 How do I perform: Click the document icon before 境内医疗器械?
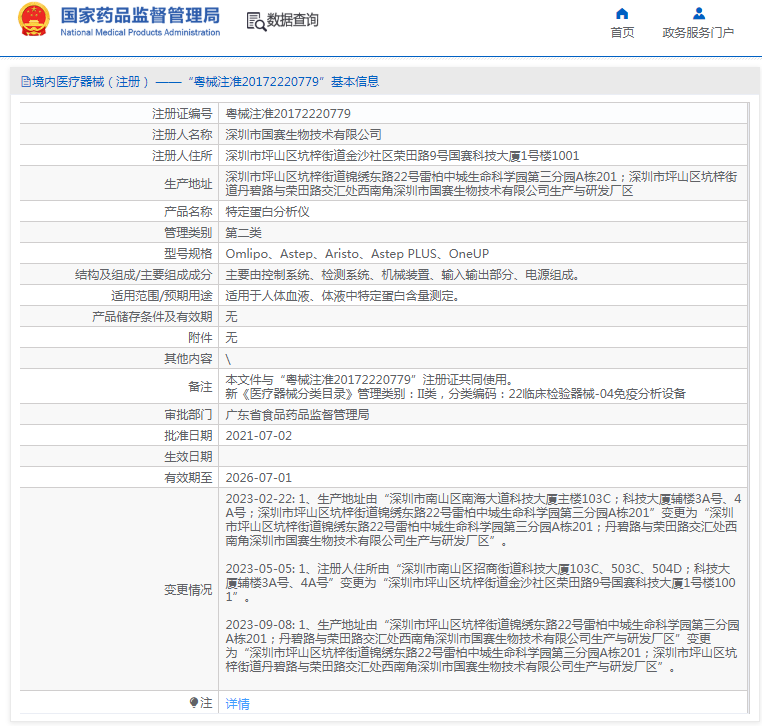click(25, 82)
